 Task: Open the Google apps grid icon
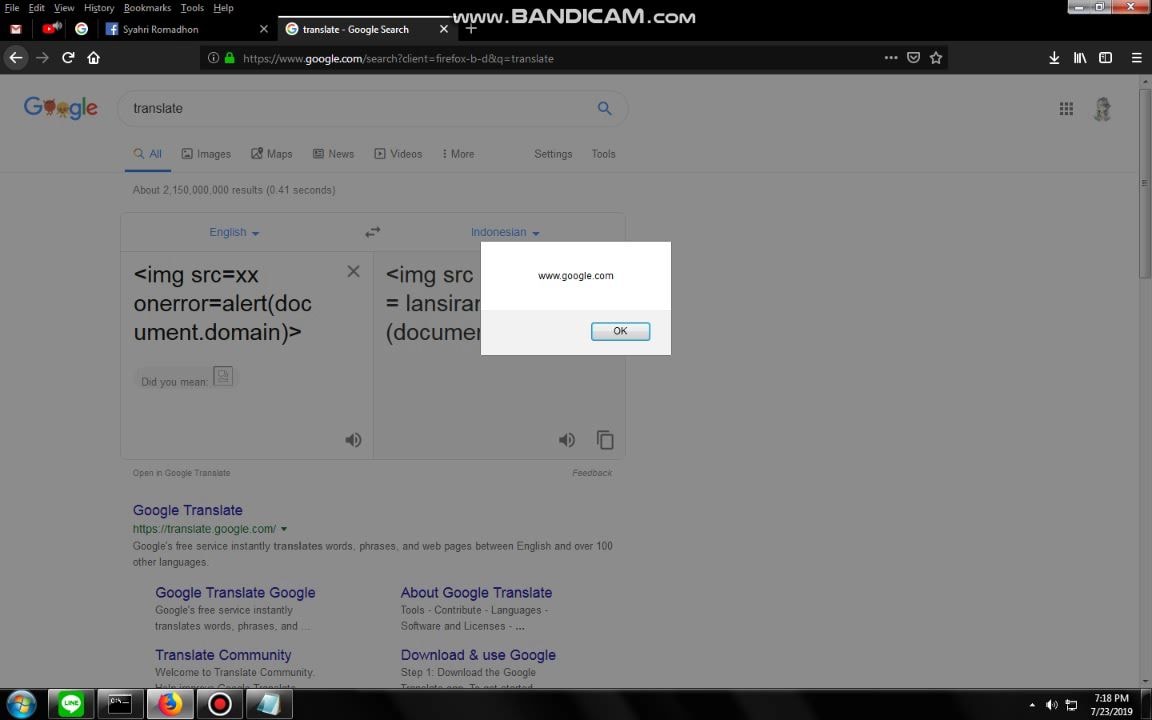(x=1066, y=109)
